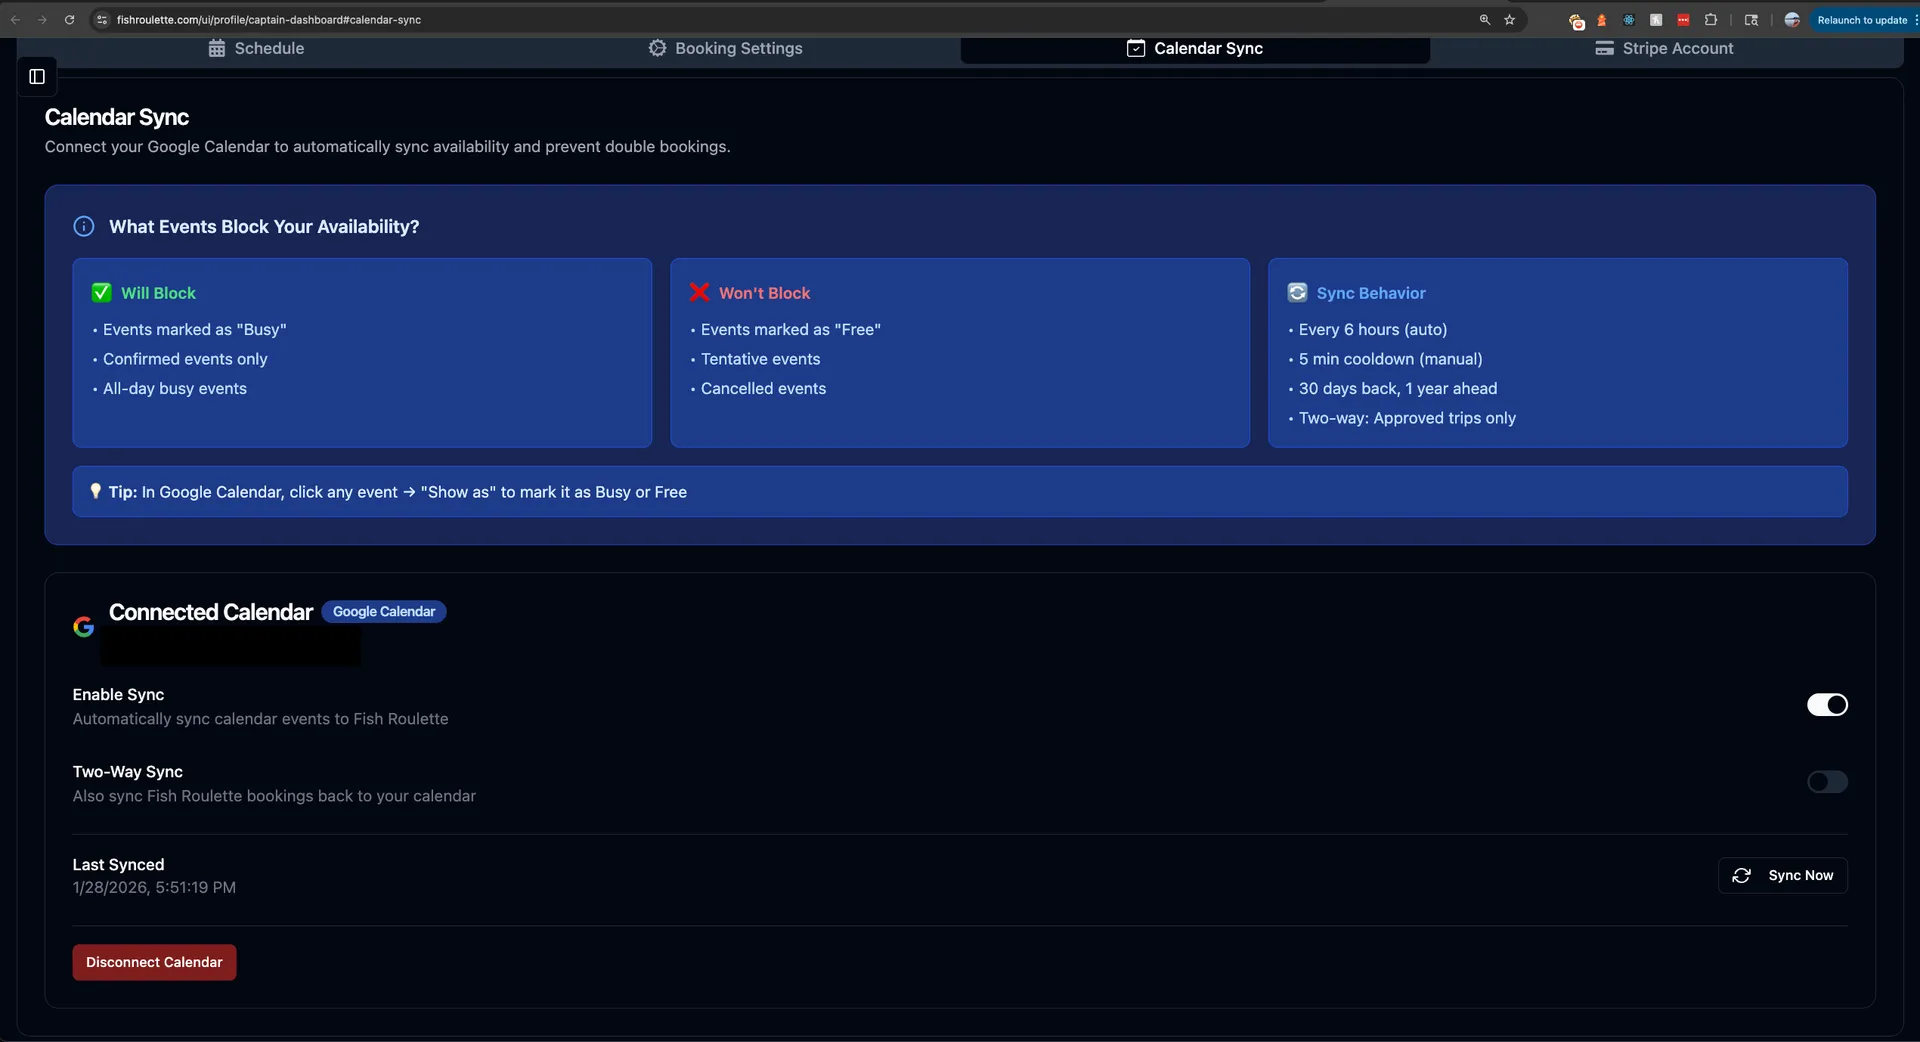Reload the page with the refresh icon
This screenshot has width=1920, height=1042.
[x=69, y=20]
